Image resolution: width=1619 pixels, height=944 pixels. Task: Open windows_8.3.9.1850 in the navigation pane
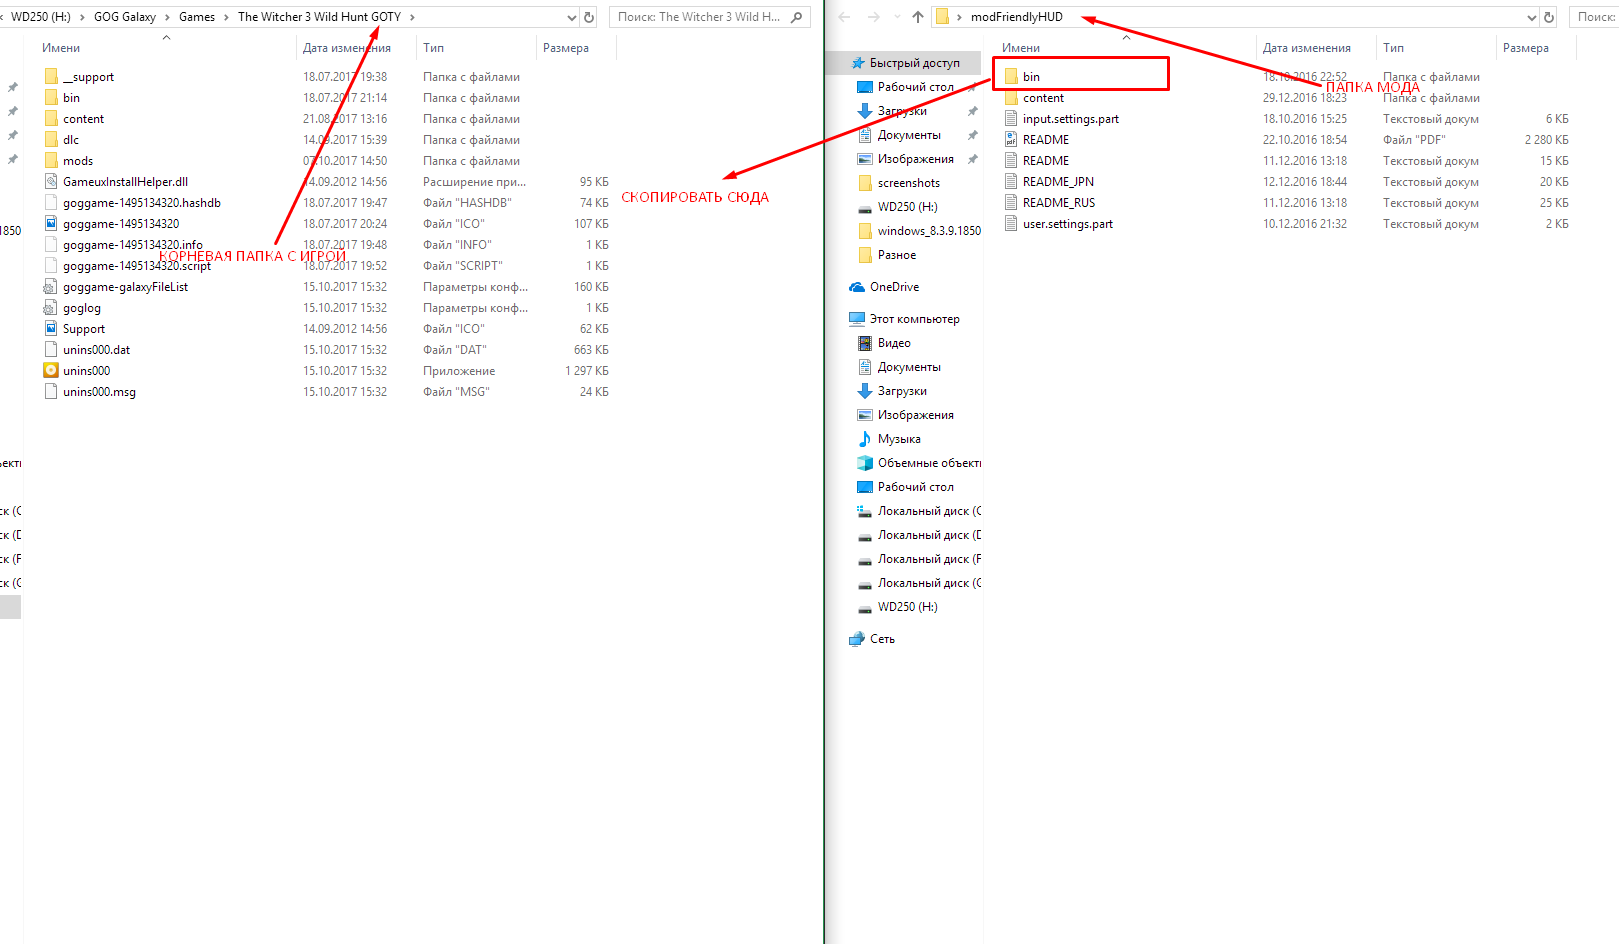click(929, 231)
